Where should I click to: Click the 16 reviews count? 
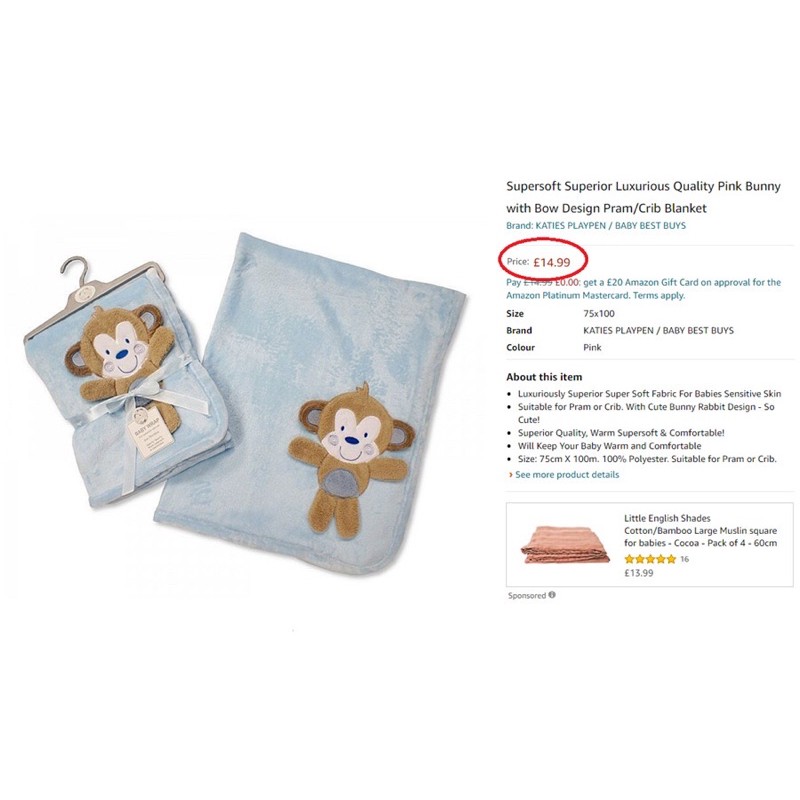tap(684, 559)
